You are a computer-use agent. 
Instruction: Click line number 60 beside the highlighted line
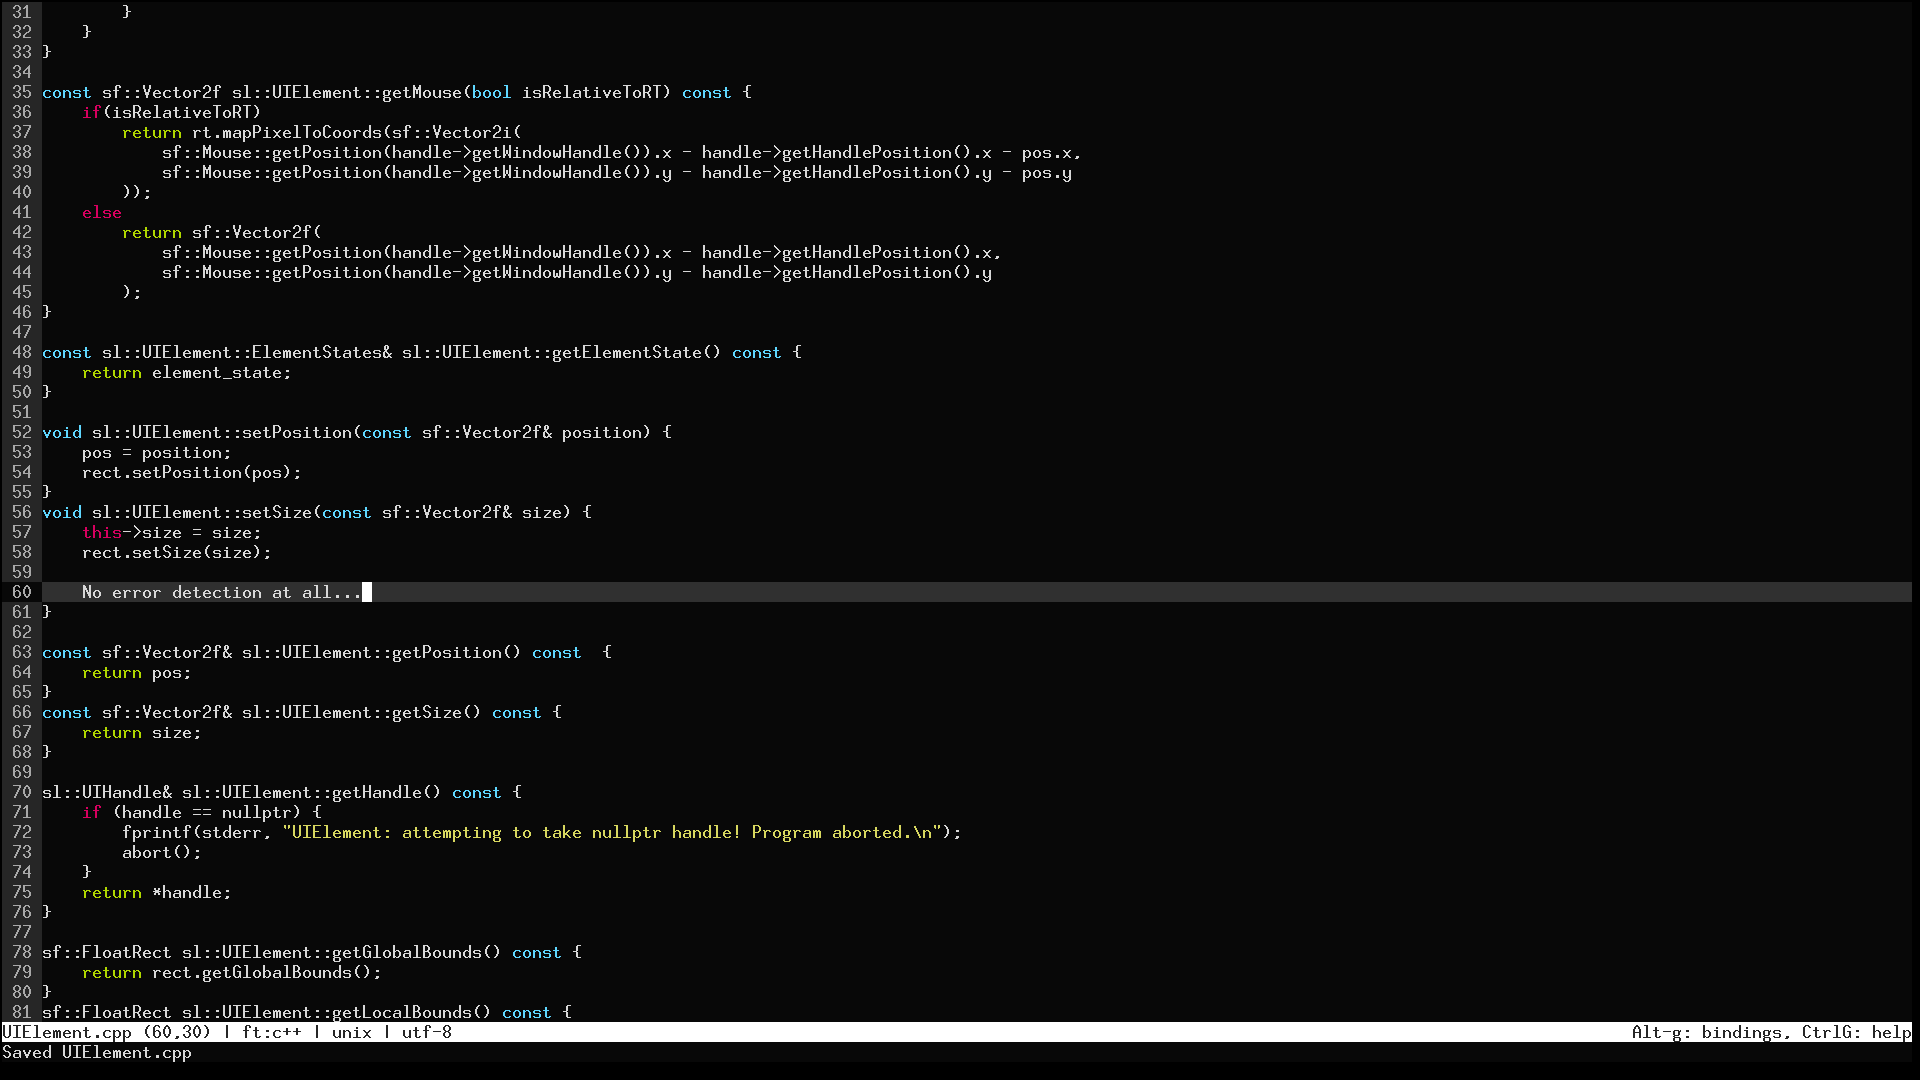[21, 592]
